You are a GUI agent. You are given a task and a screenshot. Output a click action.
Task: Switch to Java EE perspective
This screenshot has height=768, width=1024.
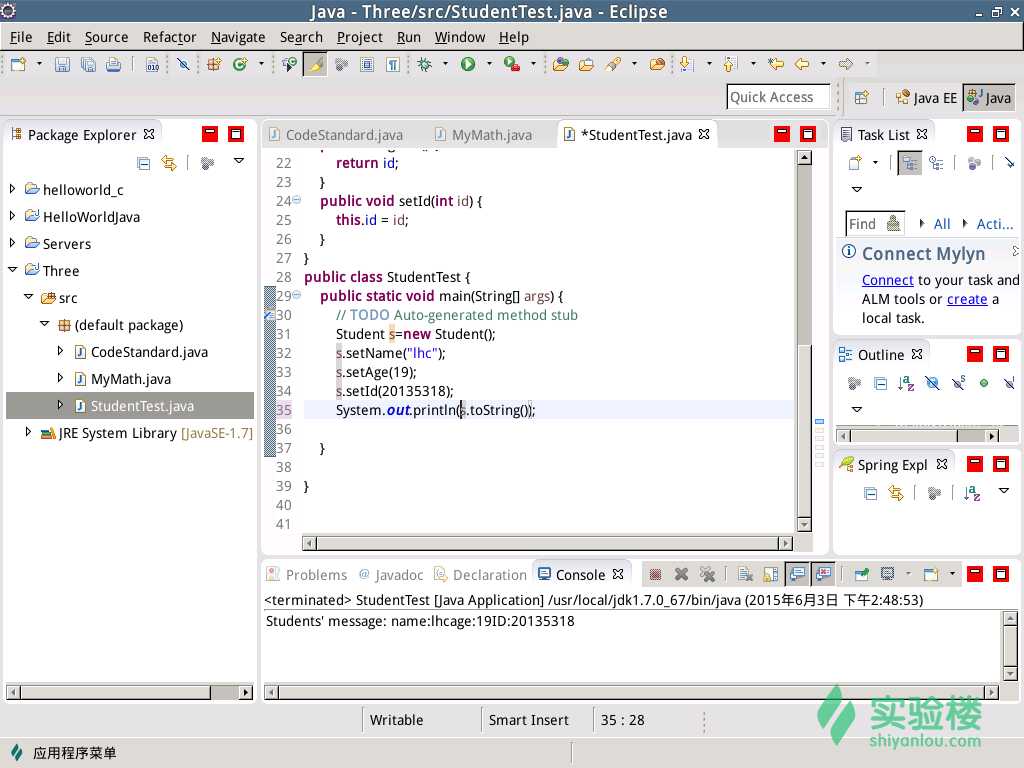click(925, 98)
